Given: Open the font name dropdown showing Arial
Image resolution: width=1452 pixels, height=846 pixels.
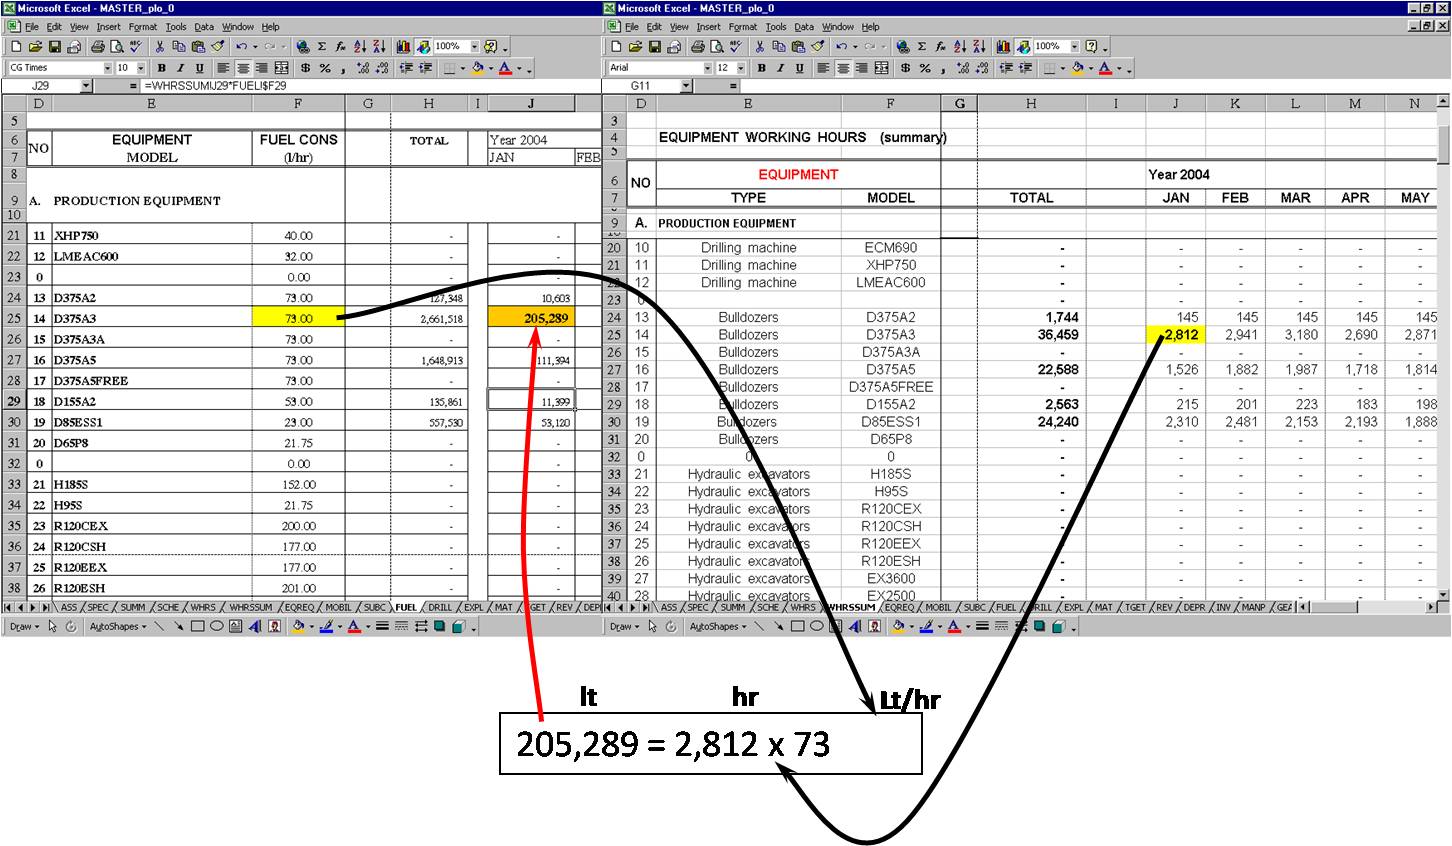Looking at the screenshot, I should (707, 68).
